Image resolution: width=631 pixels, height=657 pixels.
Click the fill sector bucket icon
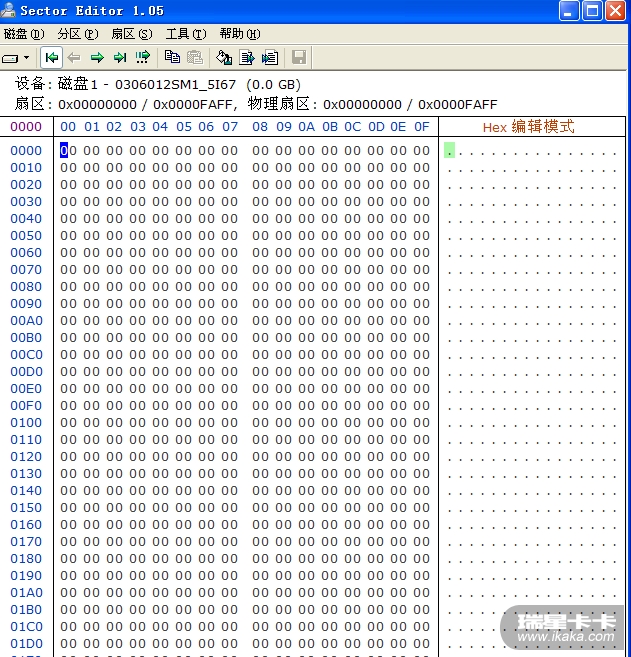(x=224, y=57)
